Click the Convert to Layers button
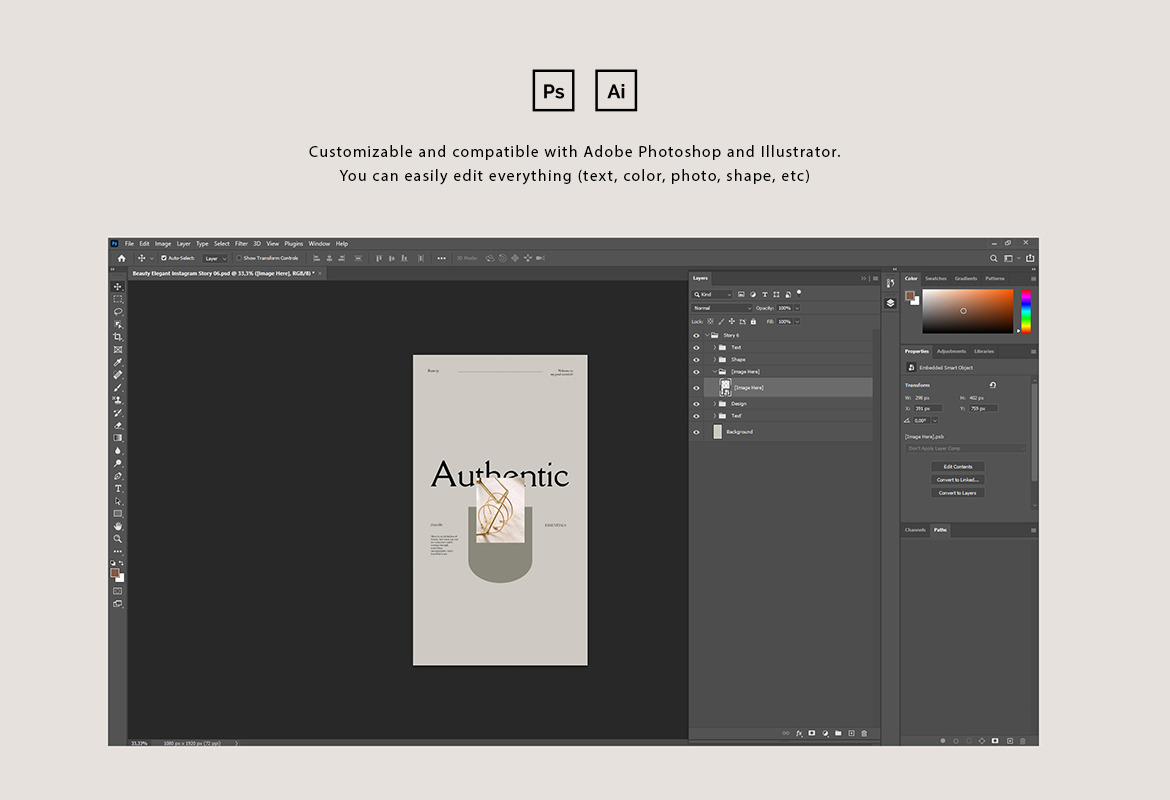The image size is (1170, 800). [x=957, y=493]
